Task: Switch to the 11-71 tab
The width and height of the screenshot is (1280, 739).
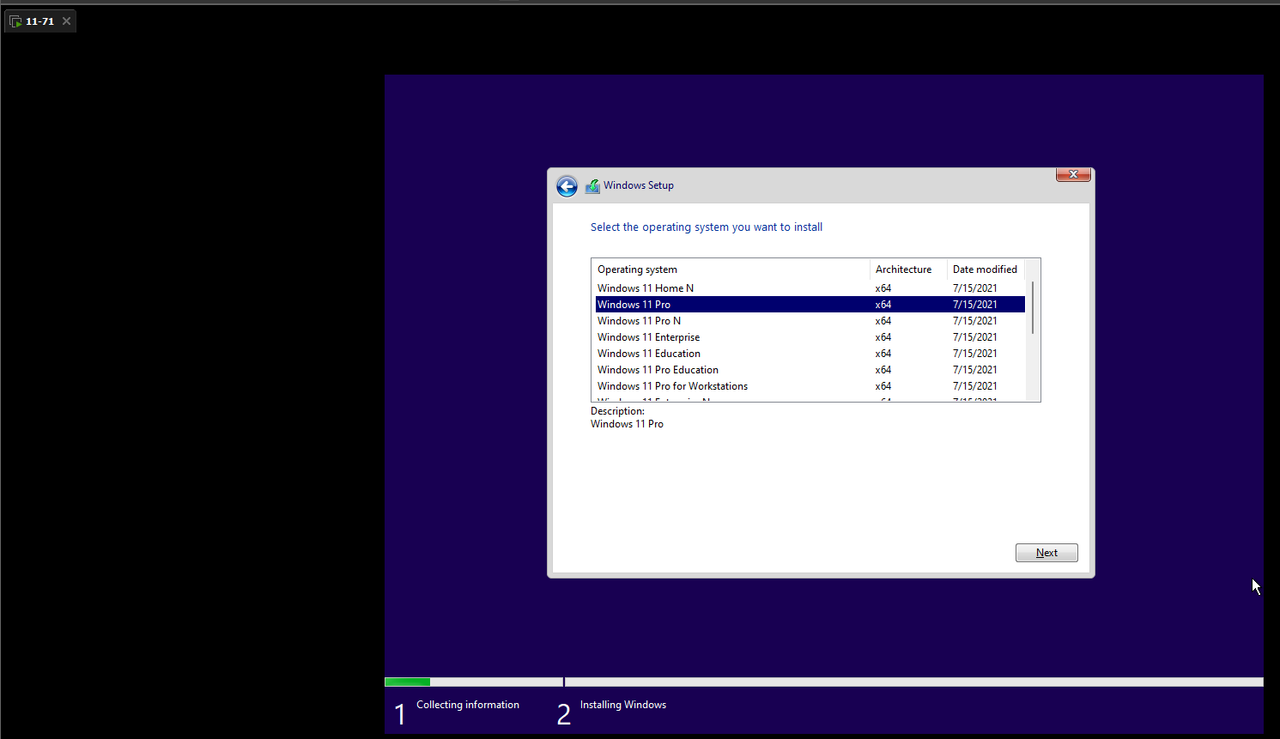Action: click(x=40, y=21)
